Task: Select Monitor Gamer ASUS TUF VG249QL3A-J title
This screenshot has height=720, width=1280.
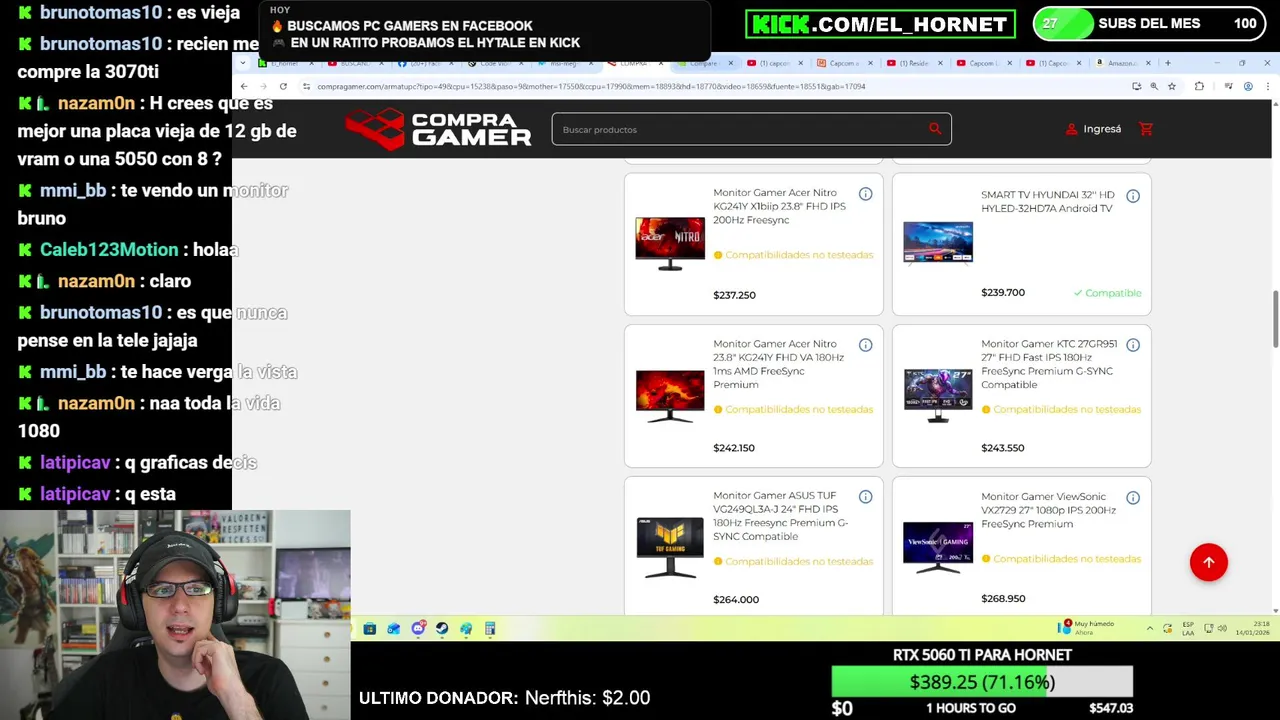Action: (x=781, y=516)
